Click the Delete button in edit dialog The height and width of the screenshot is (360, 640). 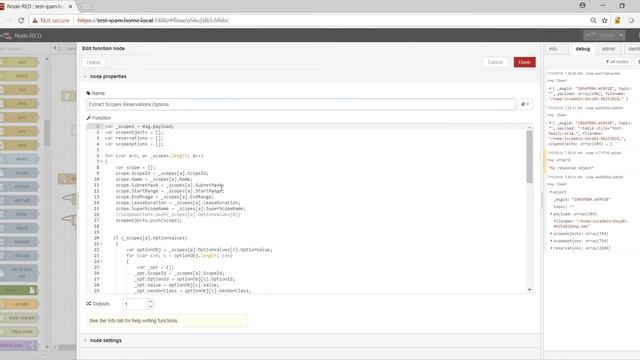click(93, 62)
